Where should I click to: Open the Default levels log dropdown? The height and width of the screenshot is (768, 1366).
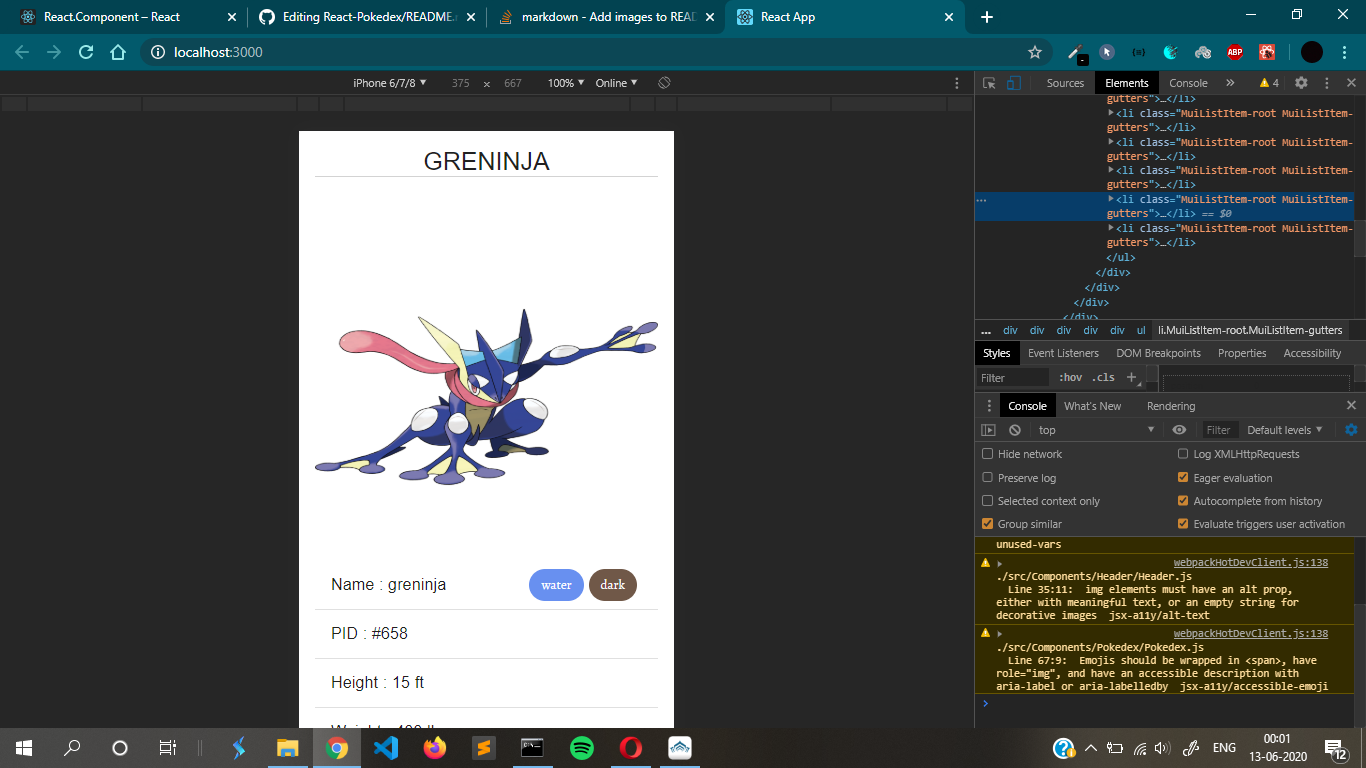[1285, 430]
